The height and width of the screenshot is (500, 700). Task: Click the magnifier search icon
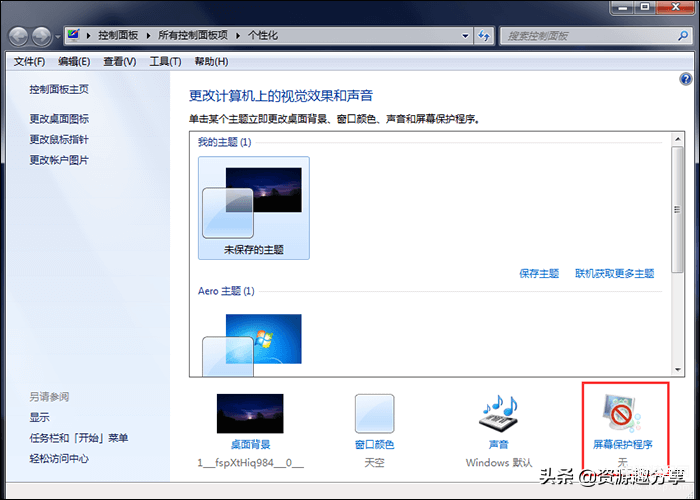[683, 36]
